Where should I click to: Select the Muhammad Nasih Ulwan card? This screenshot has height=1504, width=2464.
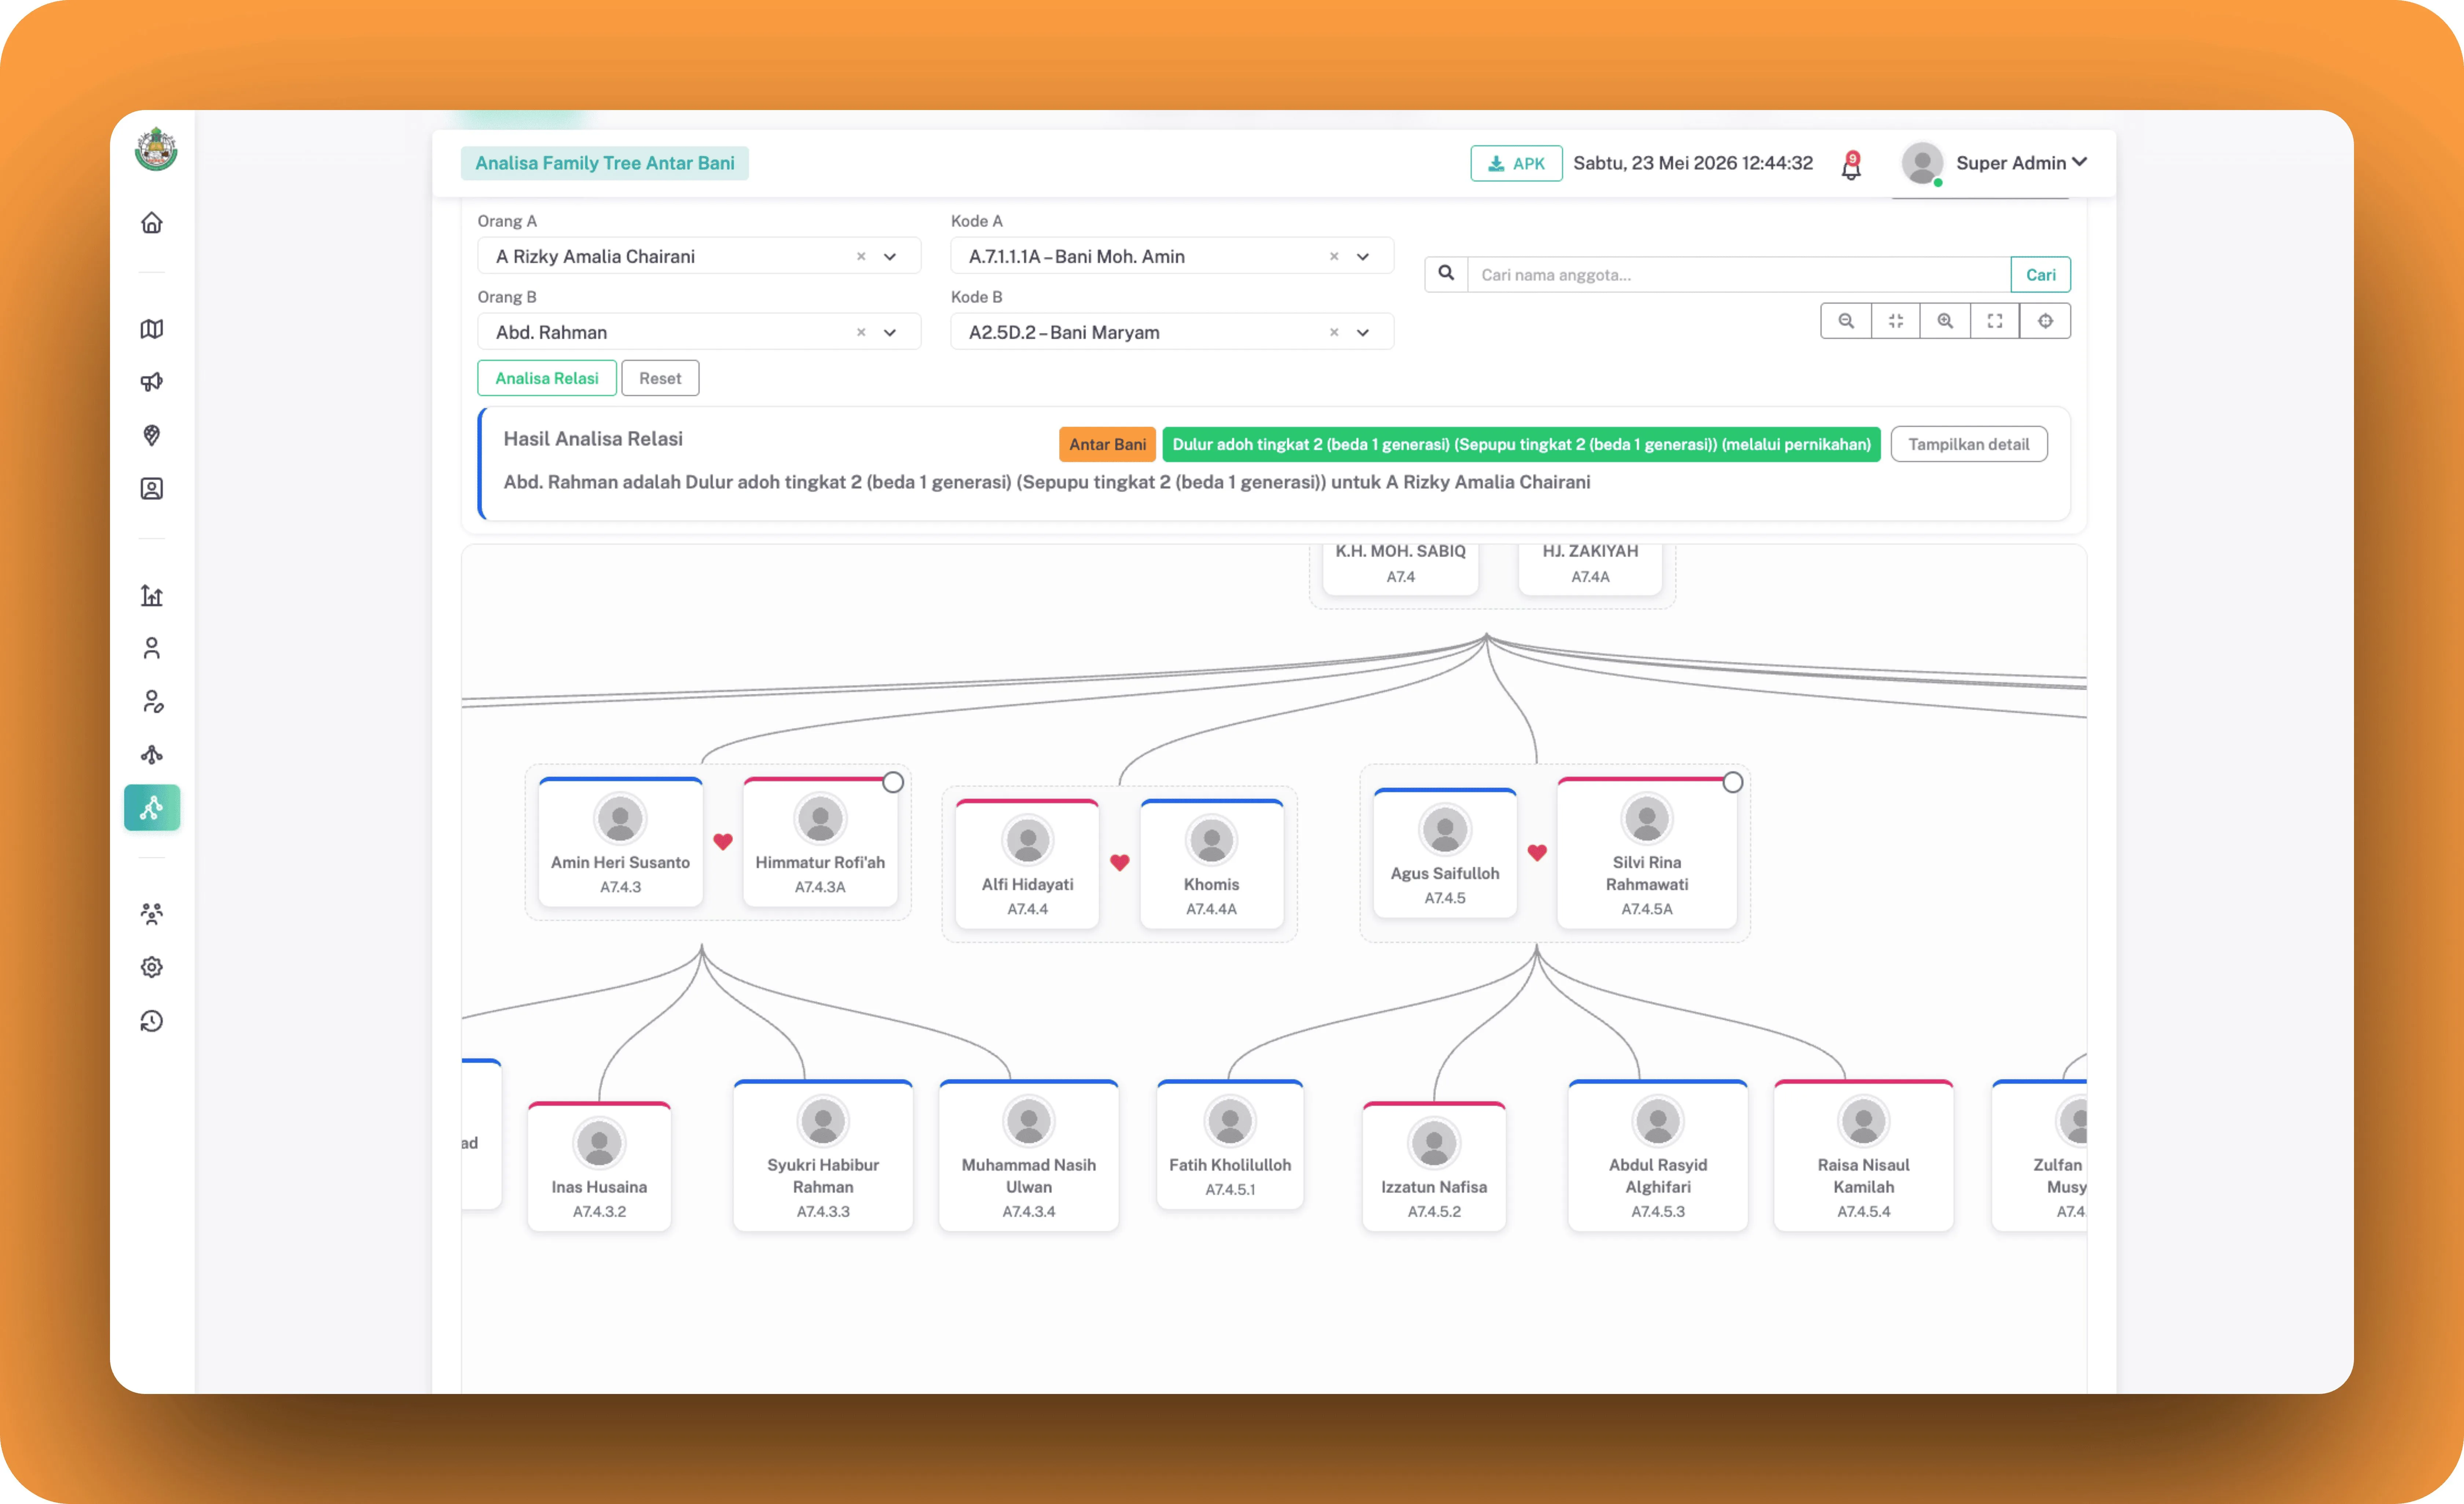pos(1029,1155)
